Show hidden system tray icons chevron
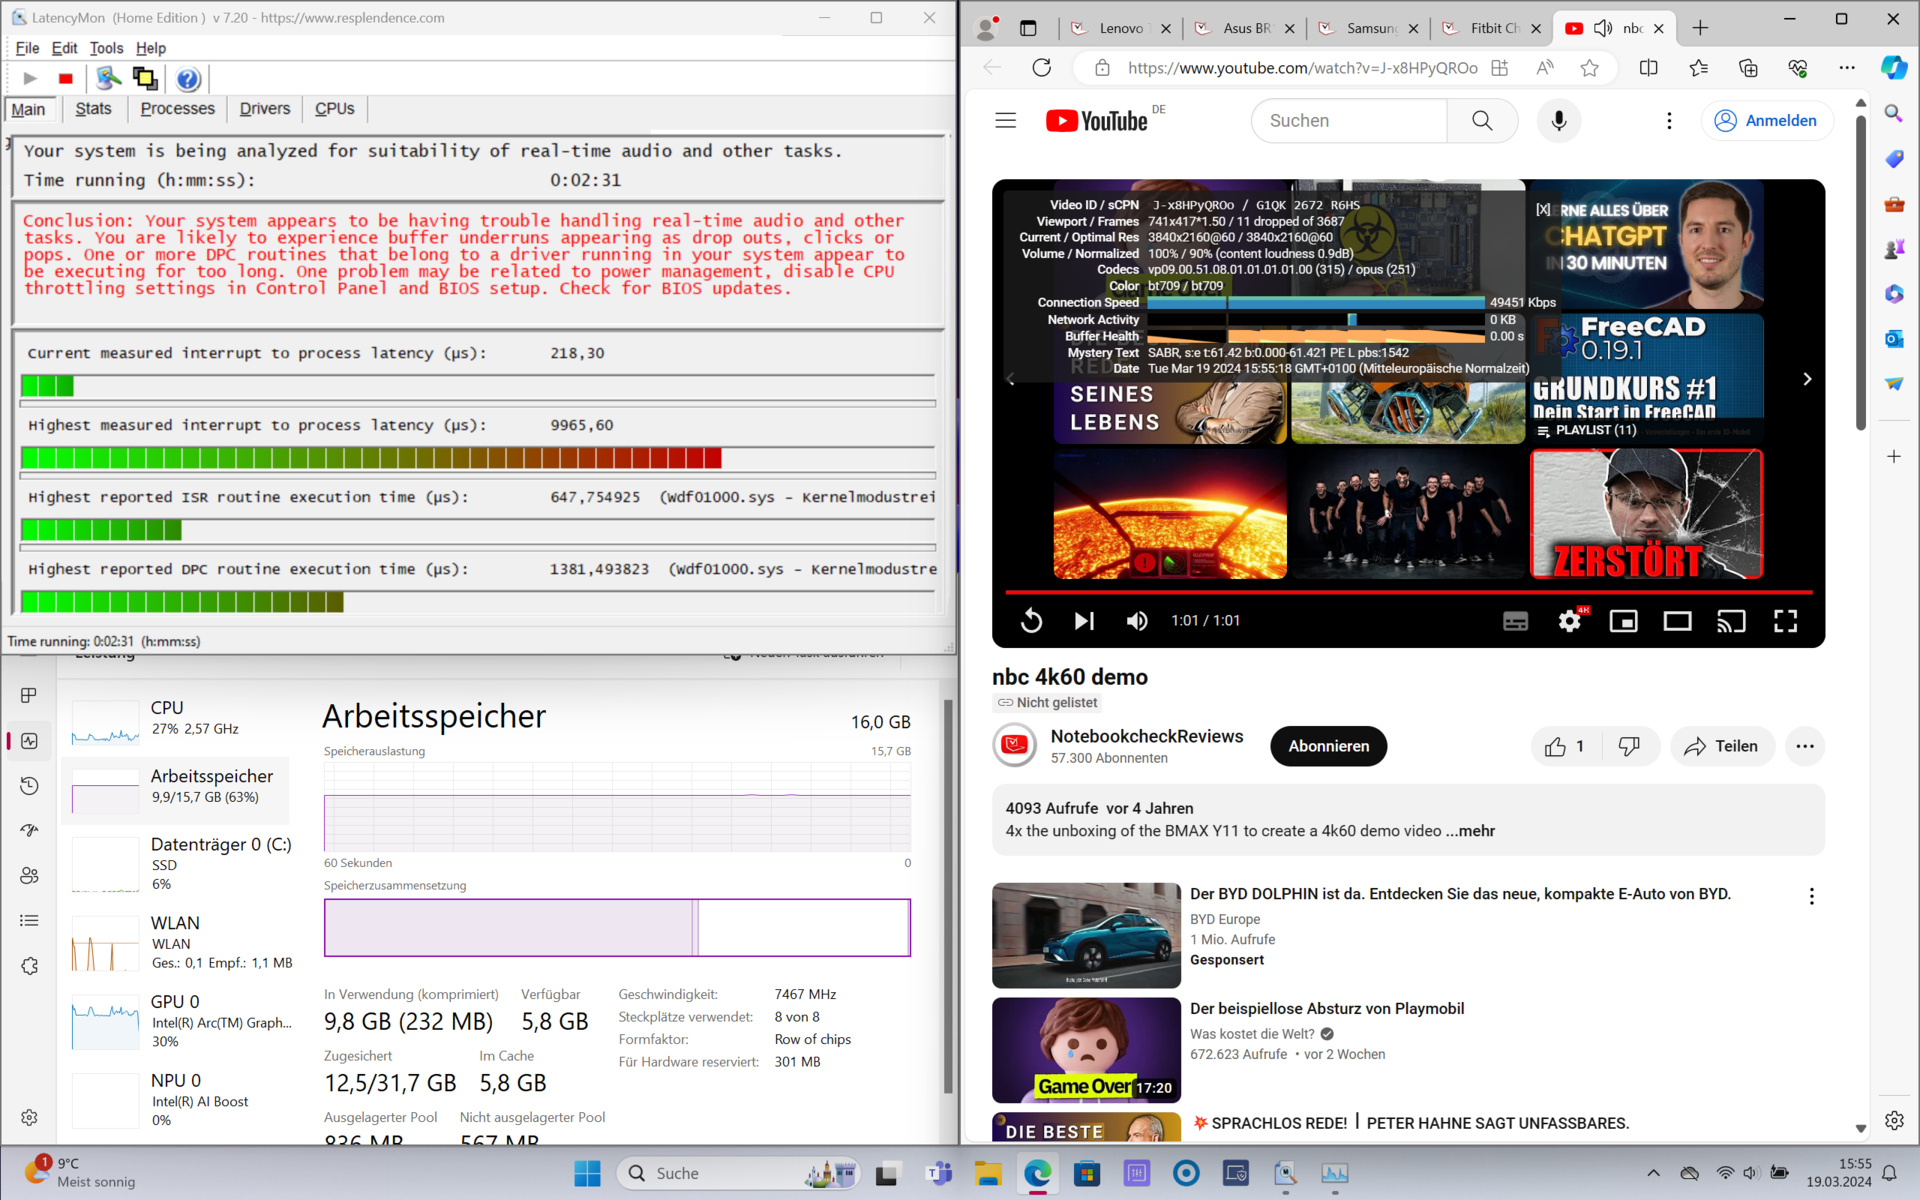This screenshot has width=1920, height=1200. 1653,1173
